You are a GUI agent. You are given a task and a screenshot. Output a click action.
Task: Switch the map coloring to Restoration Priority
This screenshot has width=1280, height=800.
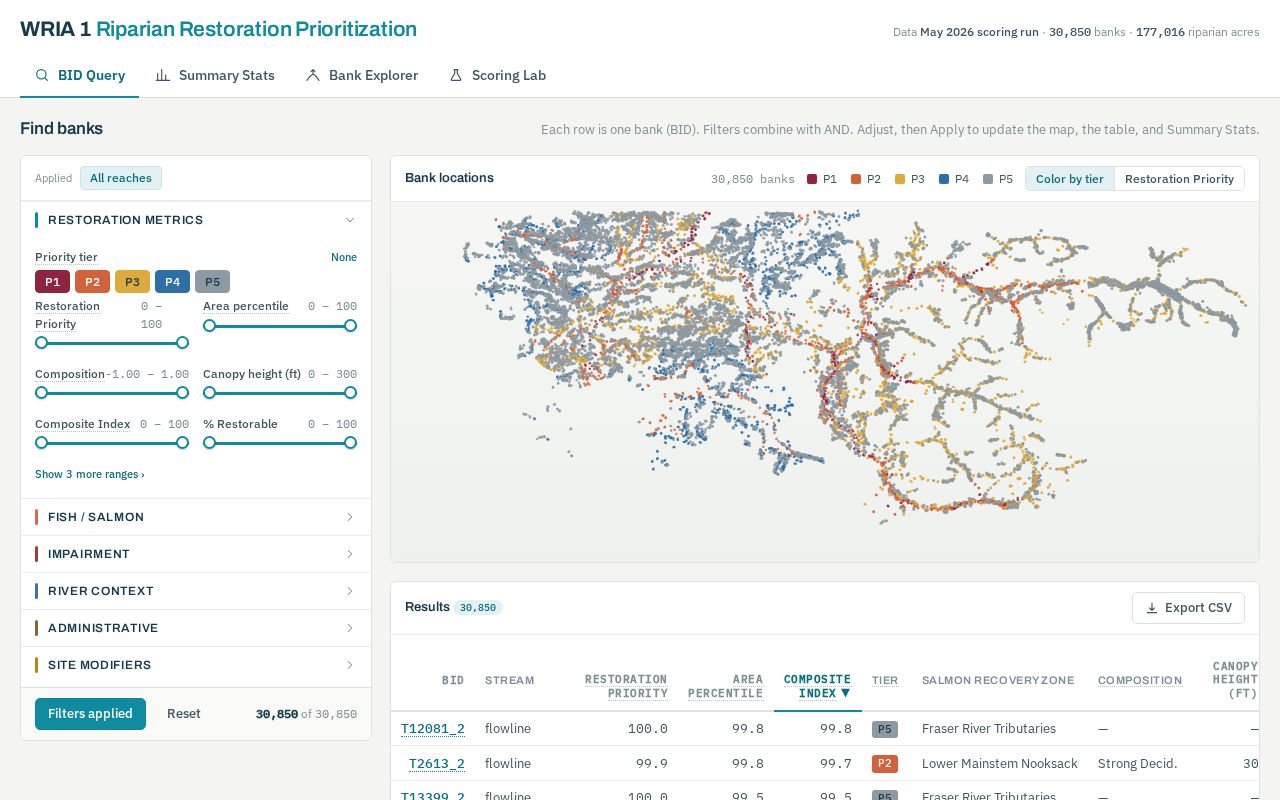pos(1179,179)
